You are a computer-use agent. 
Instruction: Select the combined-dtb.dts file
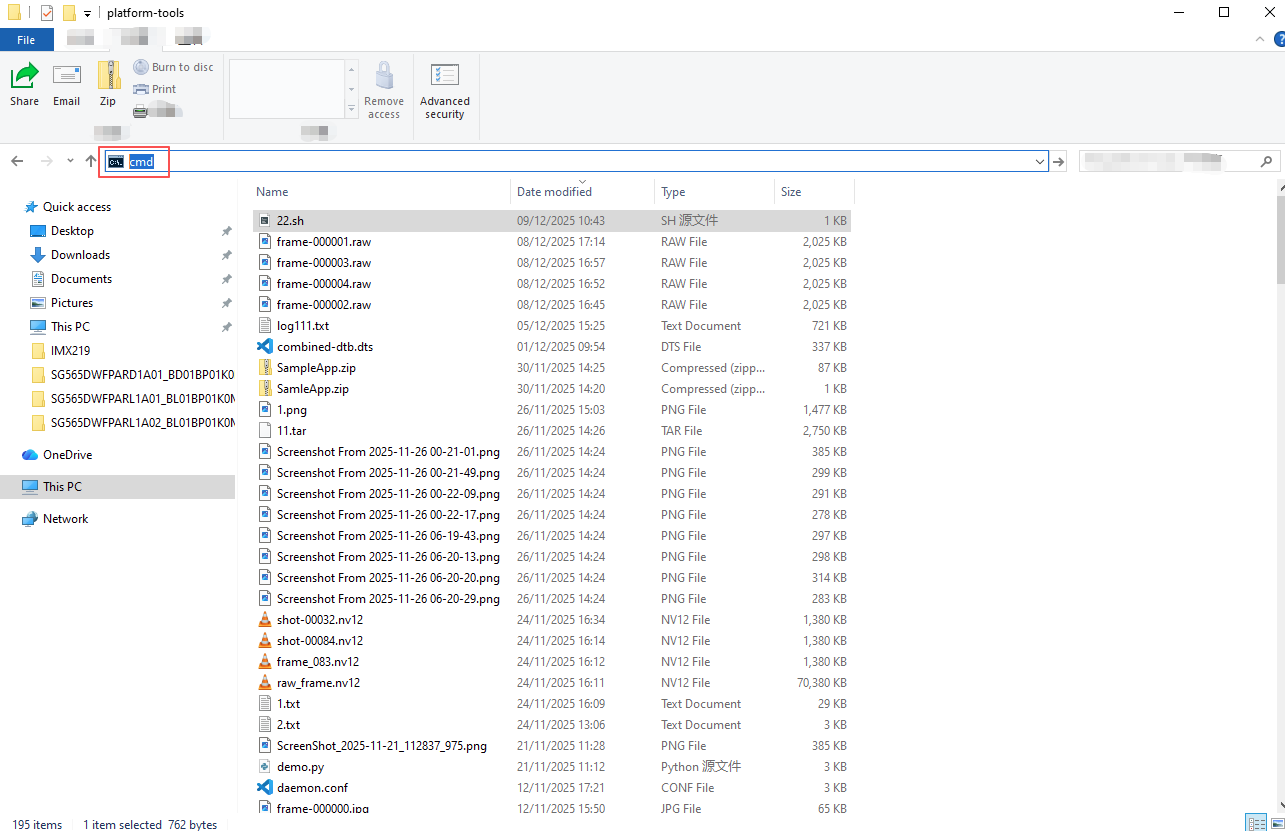point(324,347)
